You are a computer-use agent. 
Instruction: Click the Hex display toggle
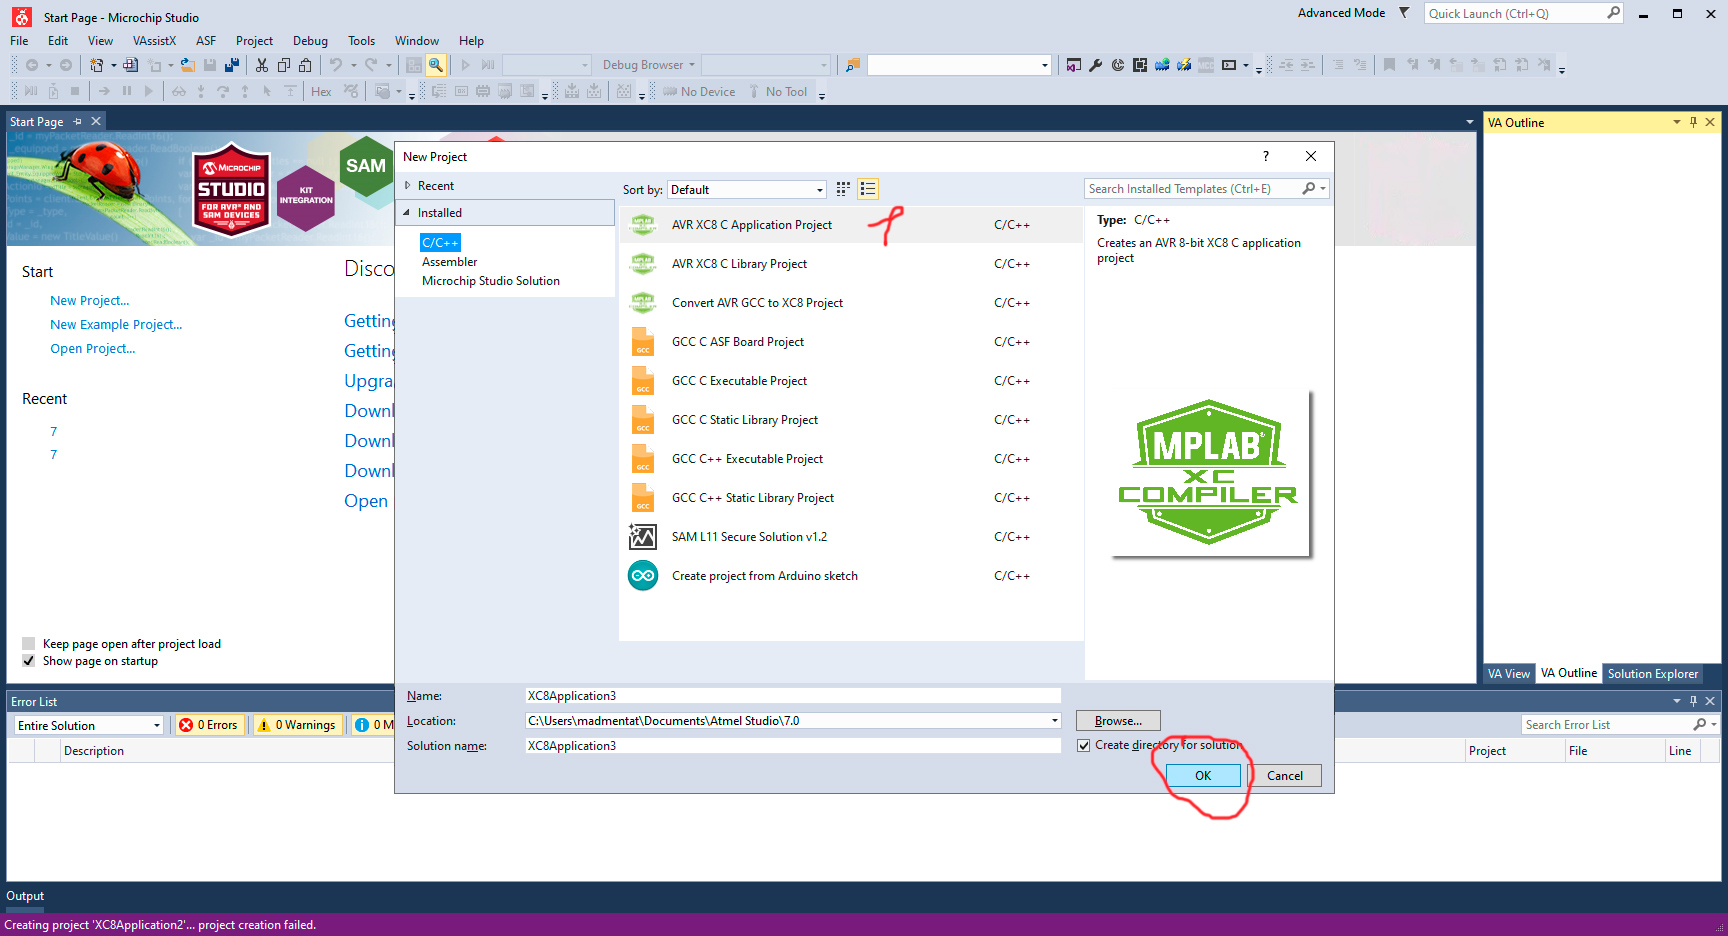click(321, 92)
